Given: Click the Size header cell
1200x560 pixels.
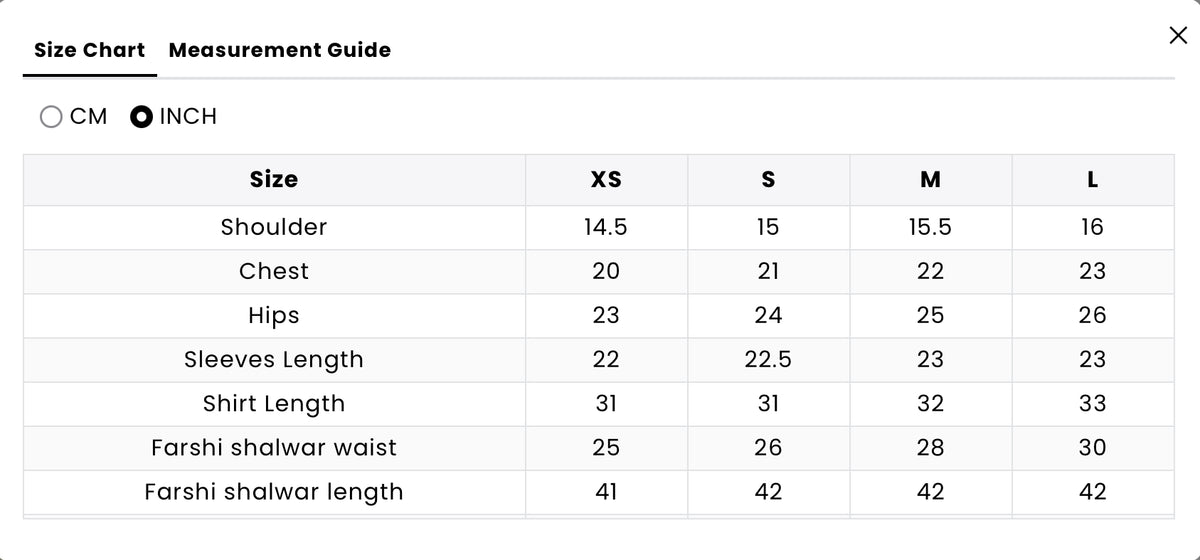Looking at the screenshot, I should pyautogui.click(x=274, y=180).
